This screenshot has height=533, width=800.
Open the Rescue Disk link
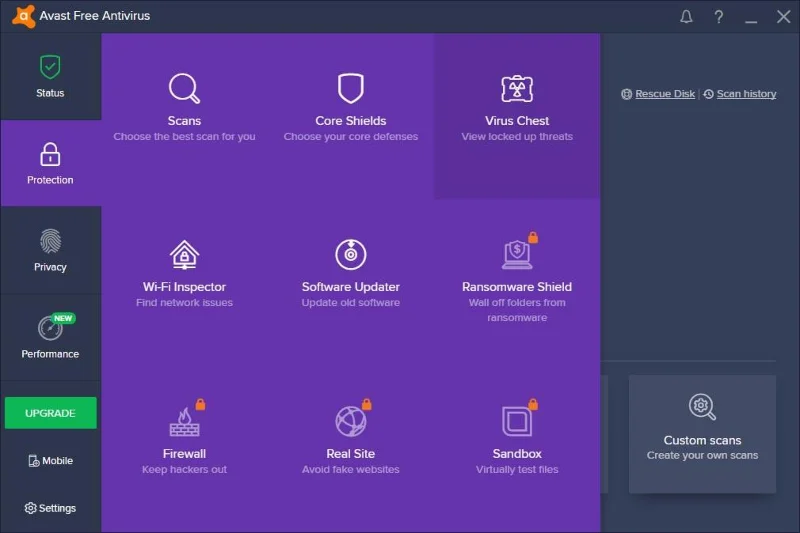coord(665,94)
